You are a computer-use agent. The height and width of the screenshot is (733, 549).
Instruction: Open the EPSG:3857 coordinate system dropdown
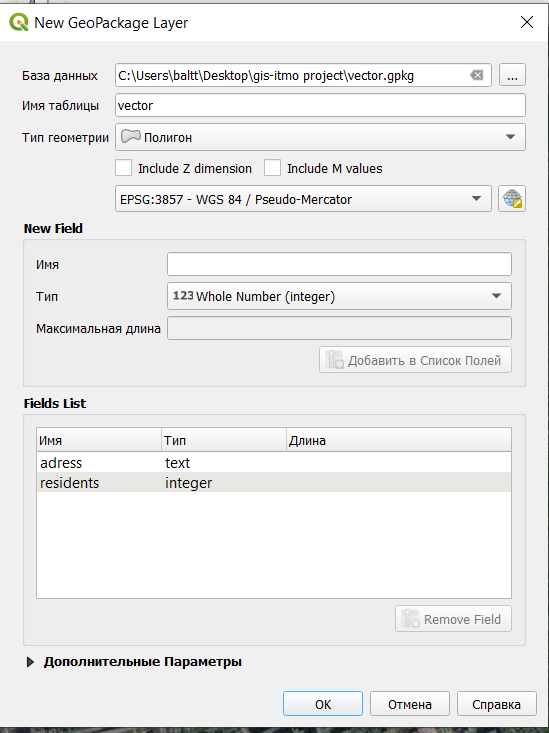click(x=303, y=199)
